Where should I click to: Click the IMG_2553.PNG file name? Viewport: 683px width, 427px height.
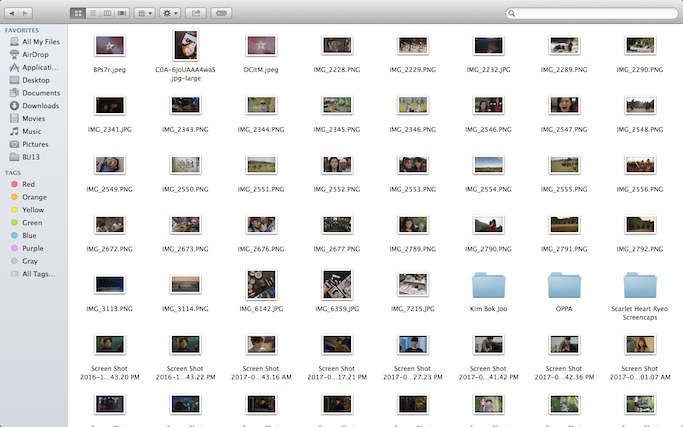[413, 189]
